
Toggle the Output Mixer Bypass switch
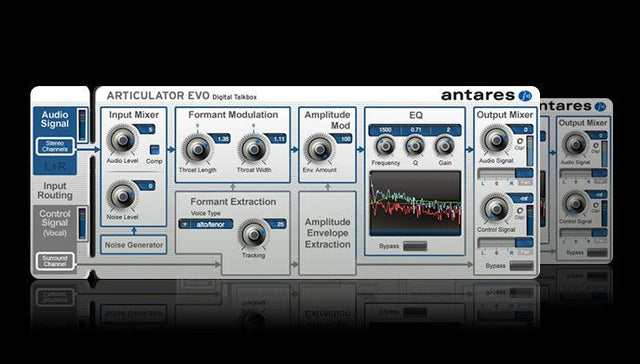pyautogui.click(x=521, y=266)
